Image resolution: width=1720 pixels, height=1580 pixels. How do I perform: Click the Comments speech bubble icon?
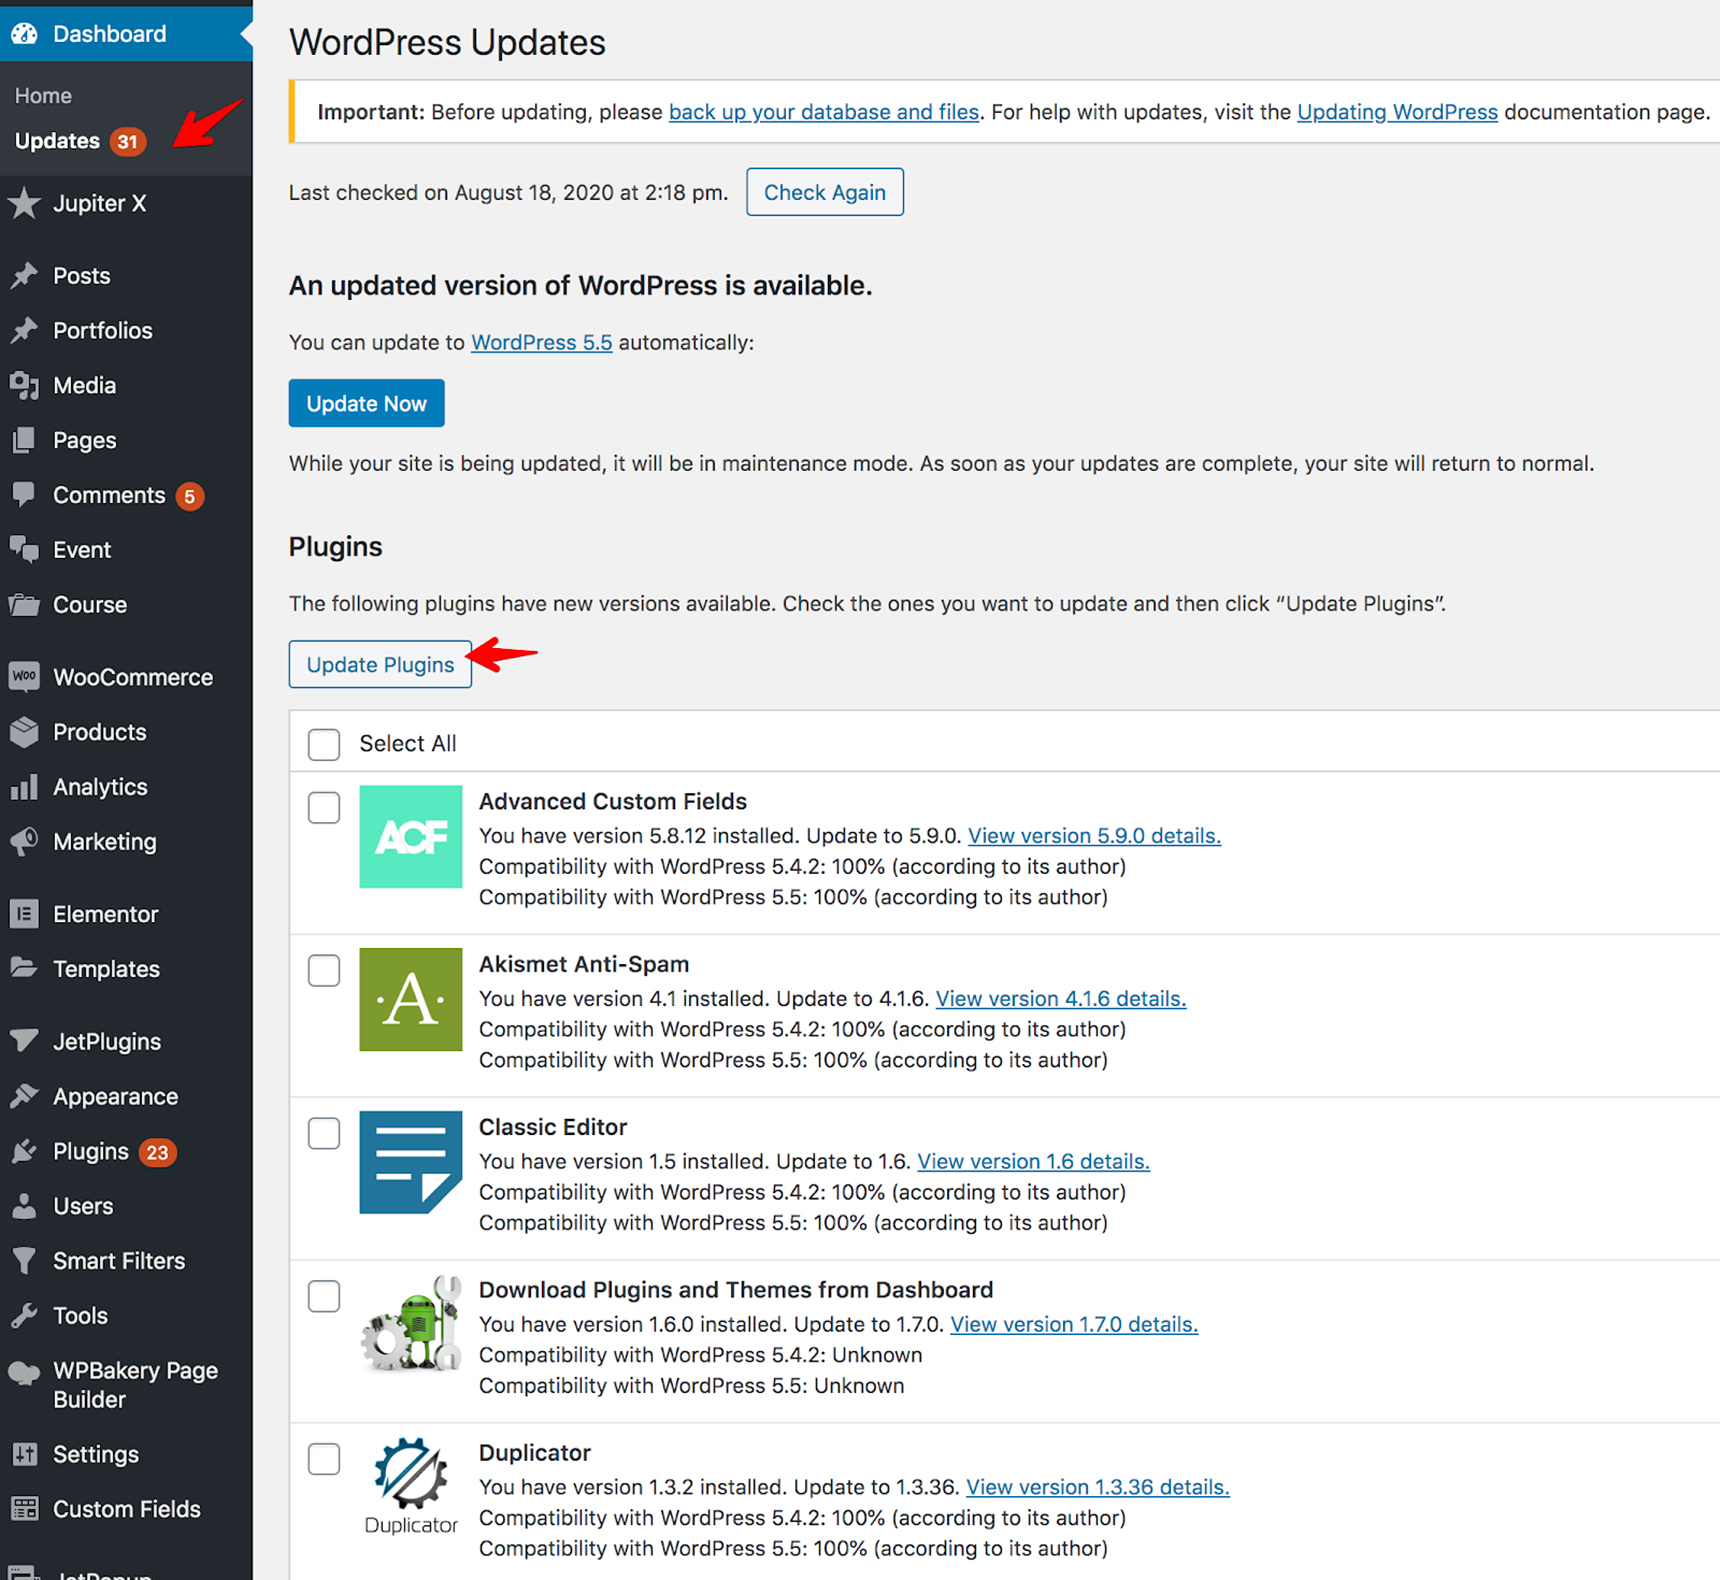25,495
